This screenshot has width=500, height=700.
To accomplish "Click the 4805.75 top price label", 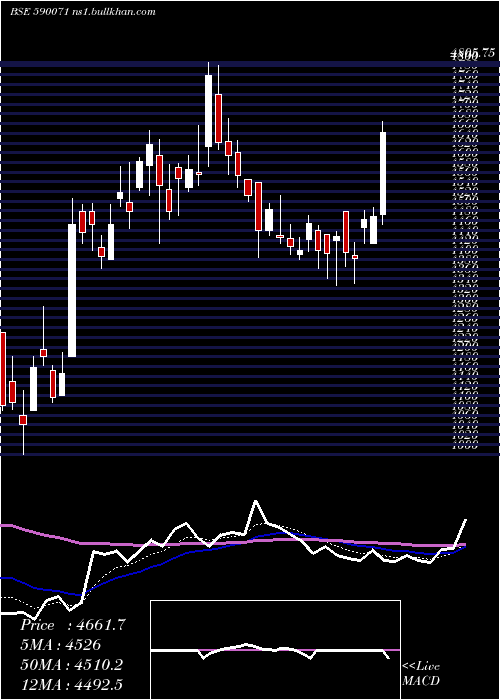I will click(473, 53).
